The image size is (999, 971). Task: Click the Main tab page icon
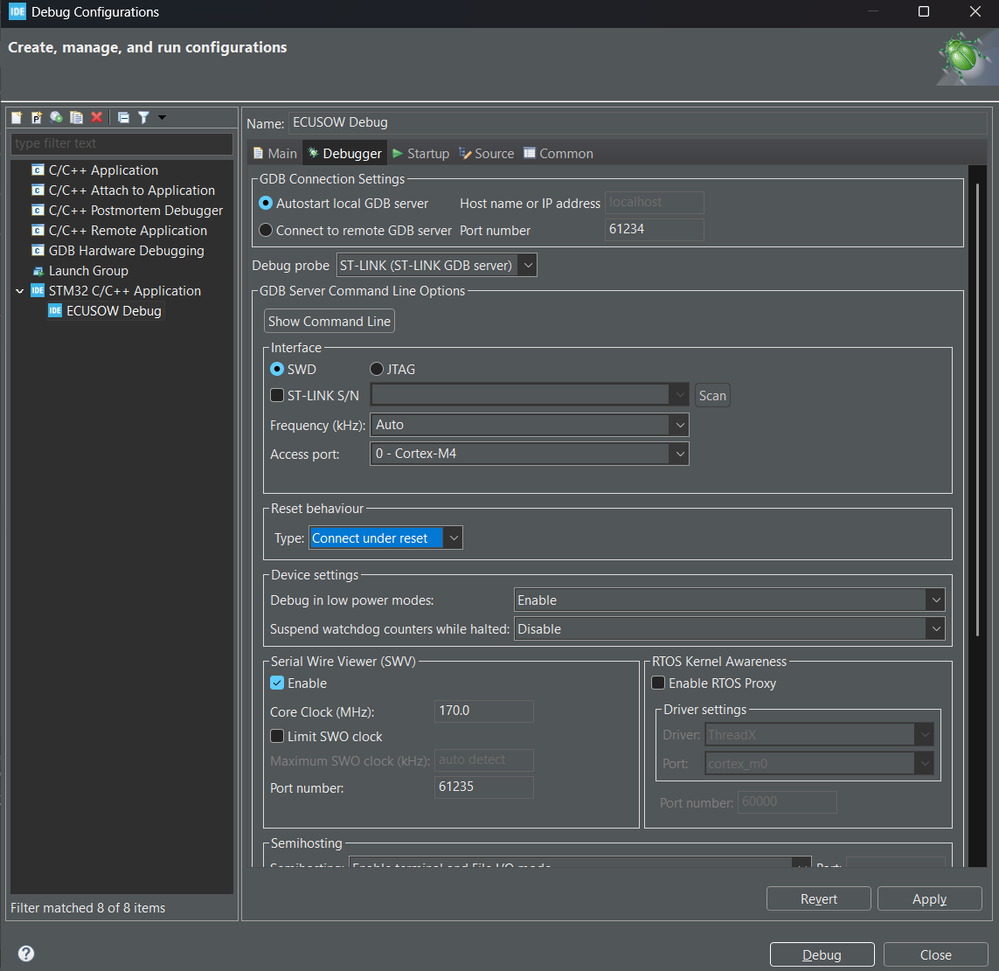[x=258, y=153]
